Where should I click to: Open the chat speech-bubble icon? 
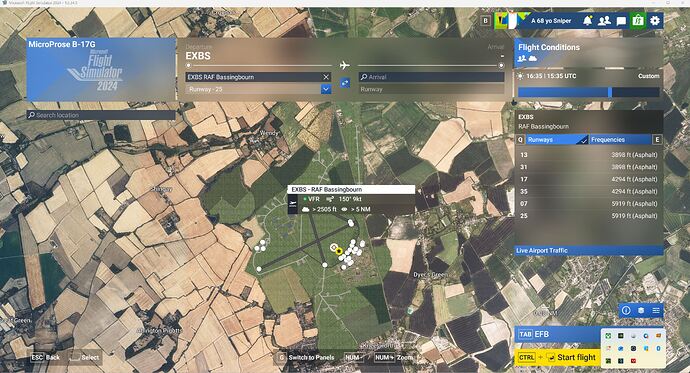pos(621,21)
